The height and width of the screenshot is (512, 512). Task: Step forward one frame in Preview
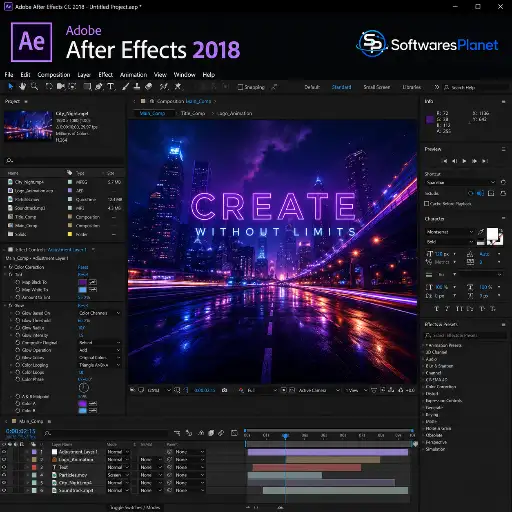[474, 161]
